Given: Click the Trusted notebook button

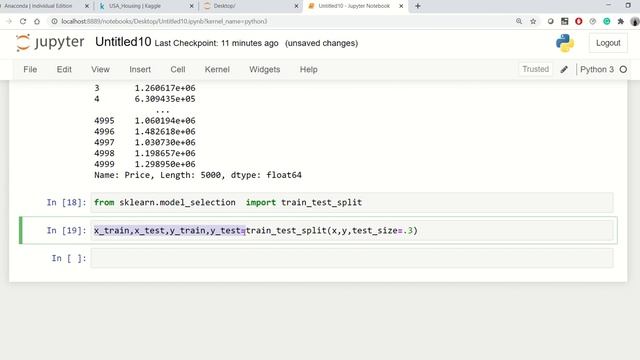Looking at the screenshot, I should [536, 69].
